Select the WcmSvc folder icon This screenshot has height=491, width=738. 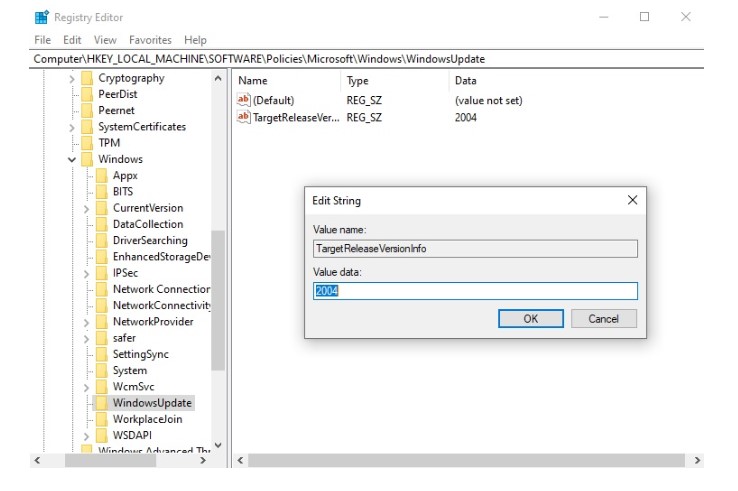tap(102, 387)
